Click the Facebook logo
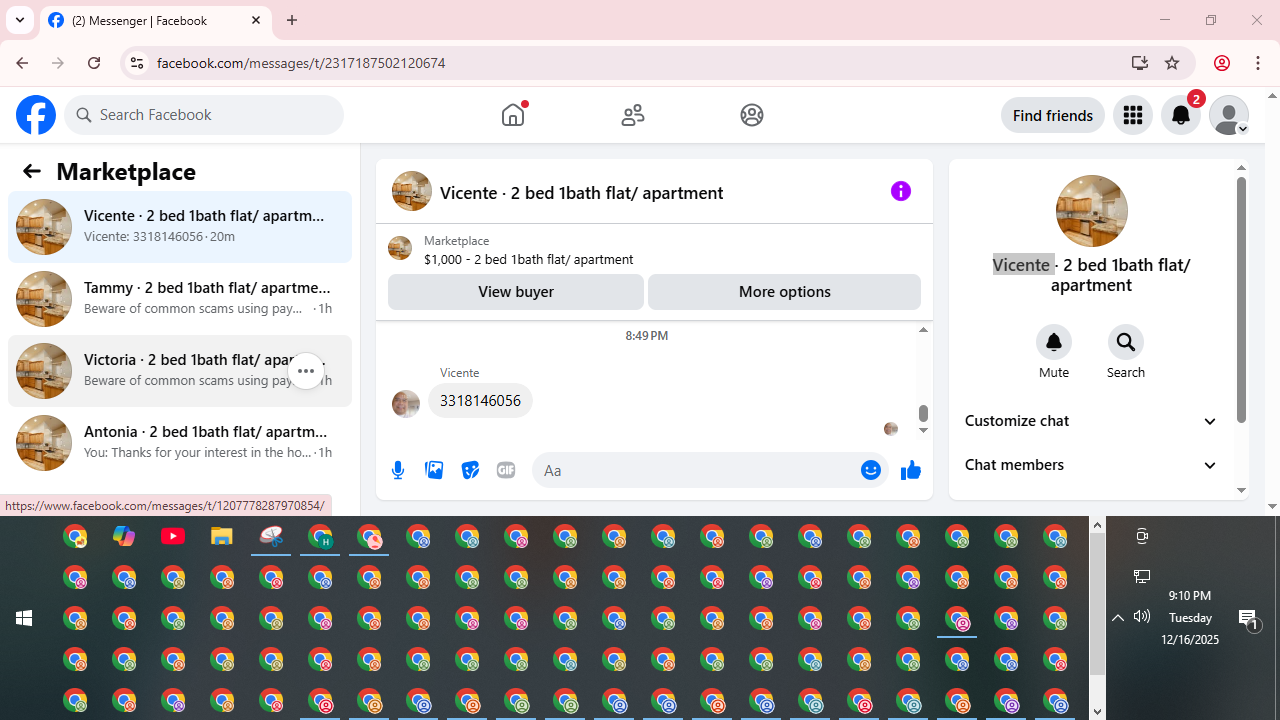Viewport: 1280px width, 720px height. click(x=36, y=115)
